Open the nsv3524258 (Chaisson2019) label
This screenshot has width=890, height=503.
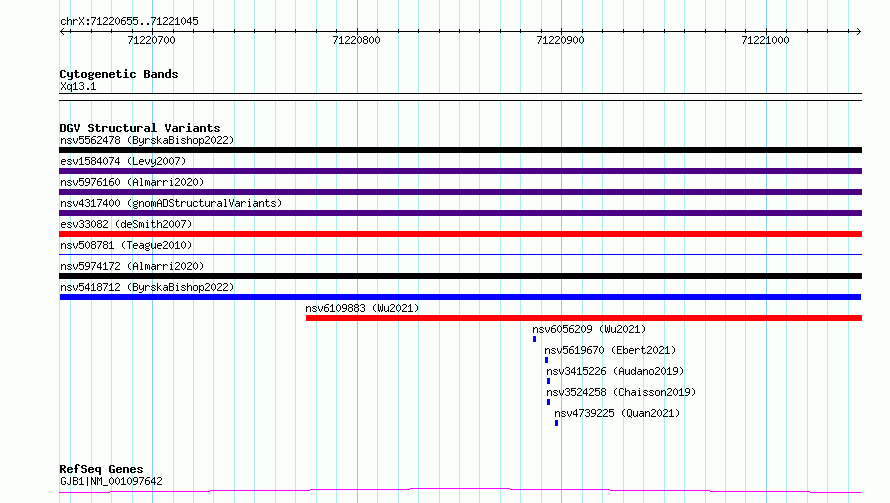click(x=621, y=392)
